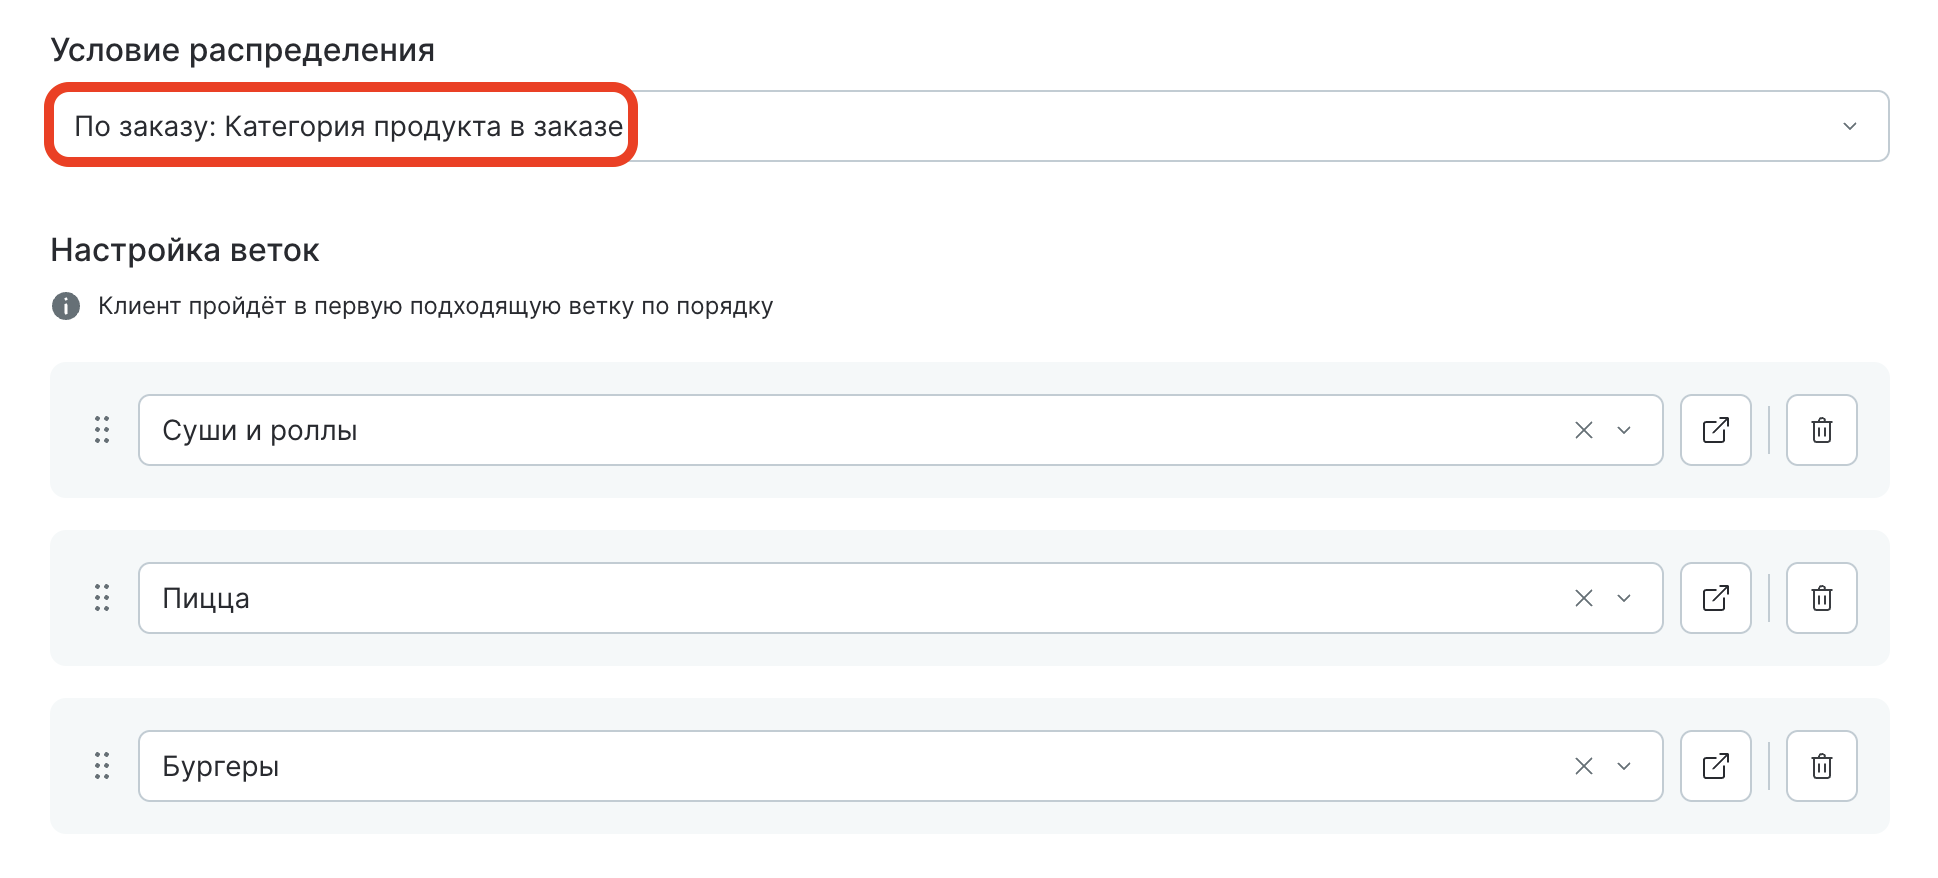Clear the Суши и роллы selection

pos(1584,430)
